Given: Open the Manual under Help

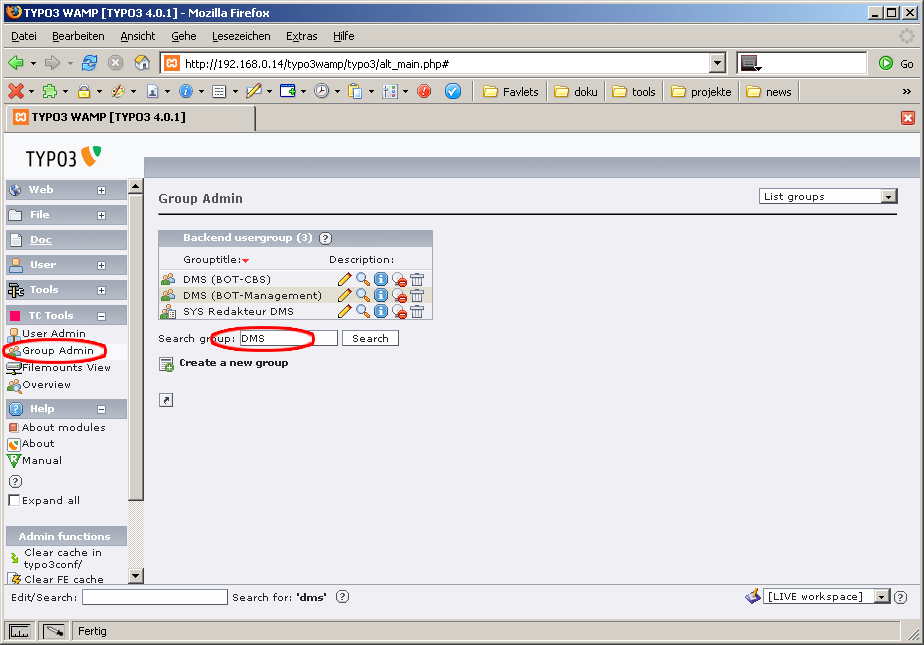Looking at the screenshot, I should click(42, 461).
